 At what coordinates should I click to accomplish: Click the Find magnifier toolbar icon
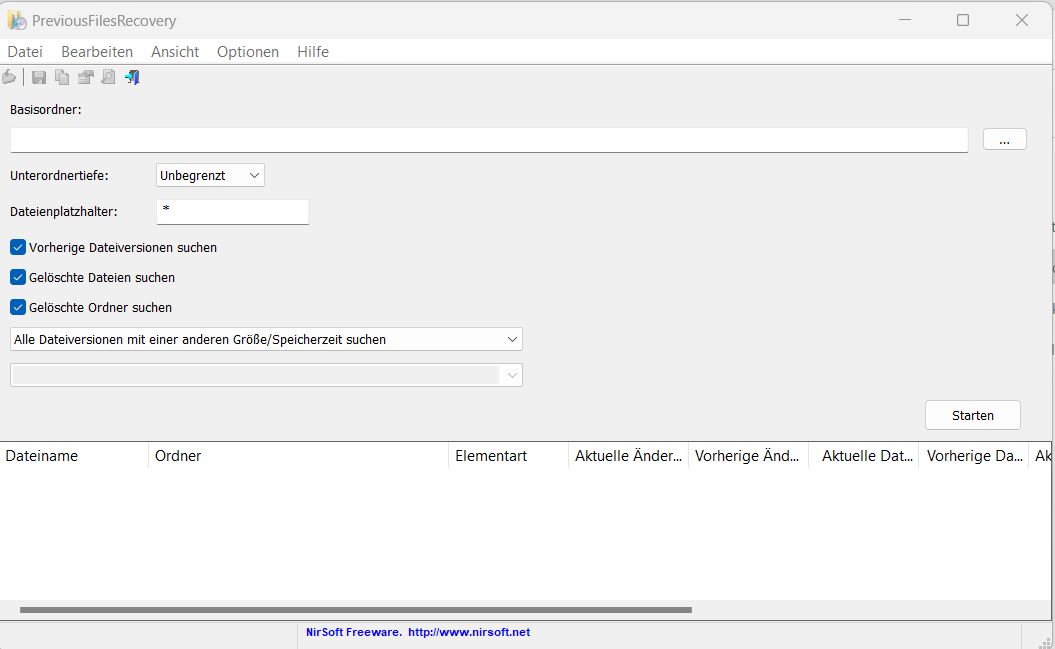pyautogui.click(x=108, y=77)
